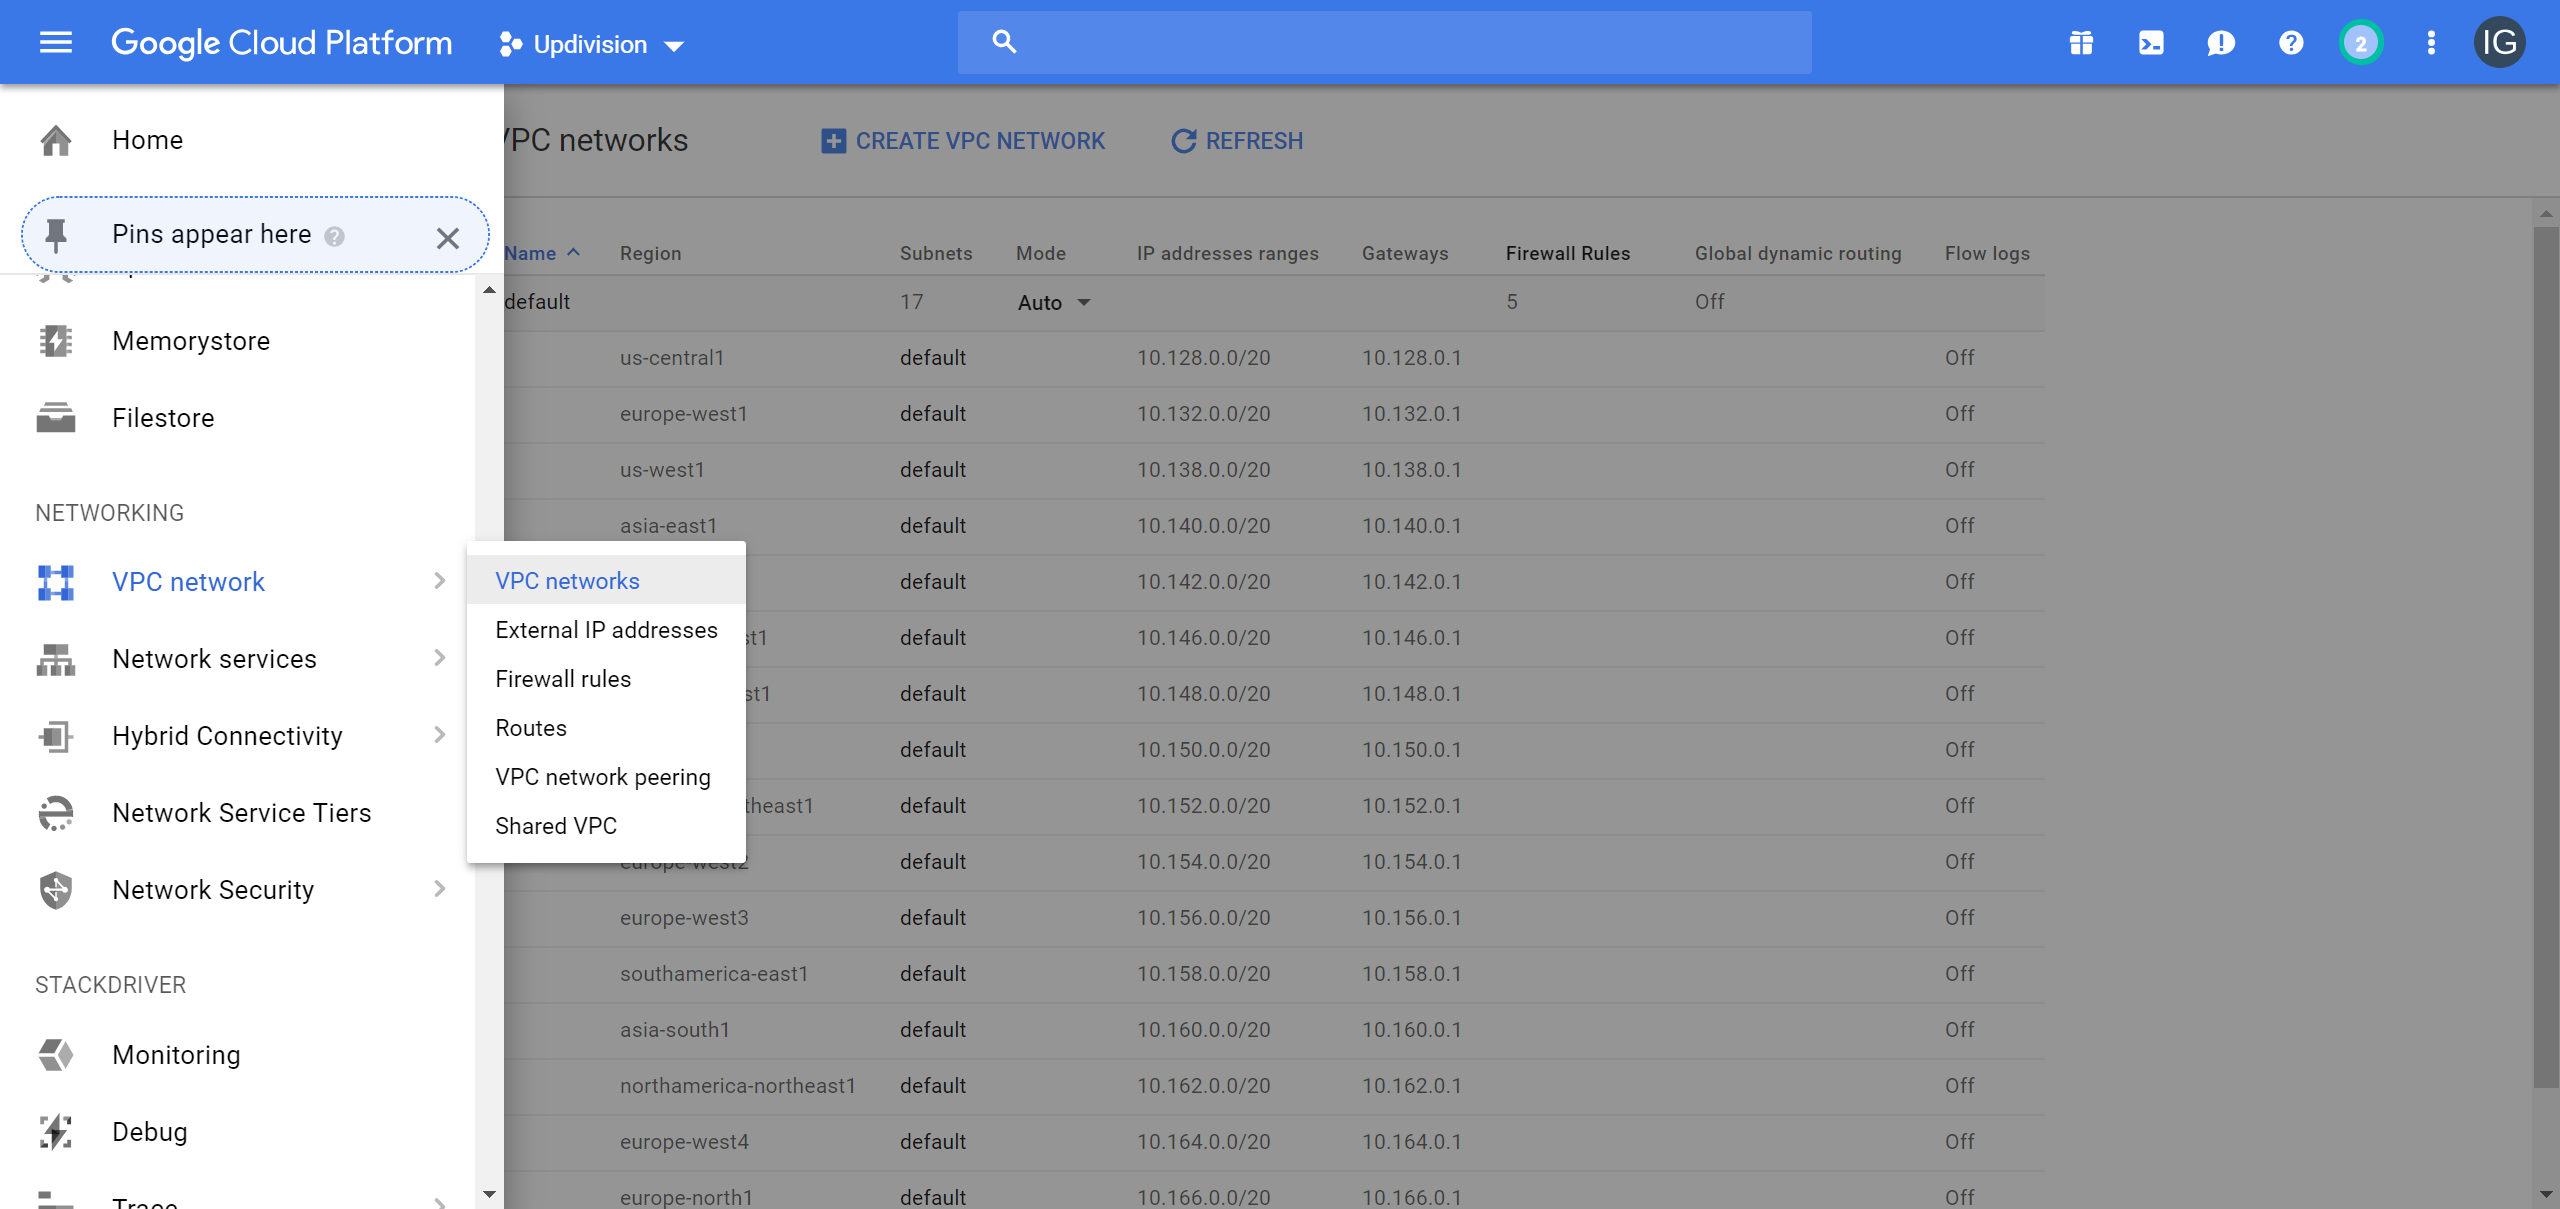
Task: Click the Network services icon
Action: (56, 659)
